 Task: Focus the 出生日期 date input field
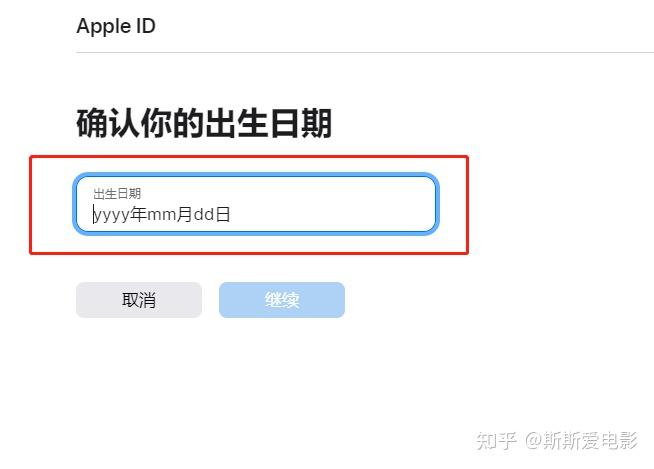(x=256, y=204)
